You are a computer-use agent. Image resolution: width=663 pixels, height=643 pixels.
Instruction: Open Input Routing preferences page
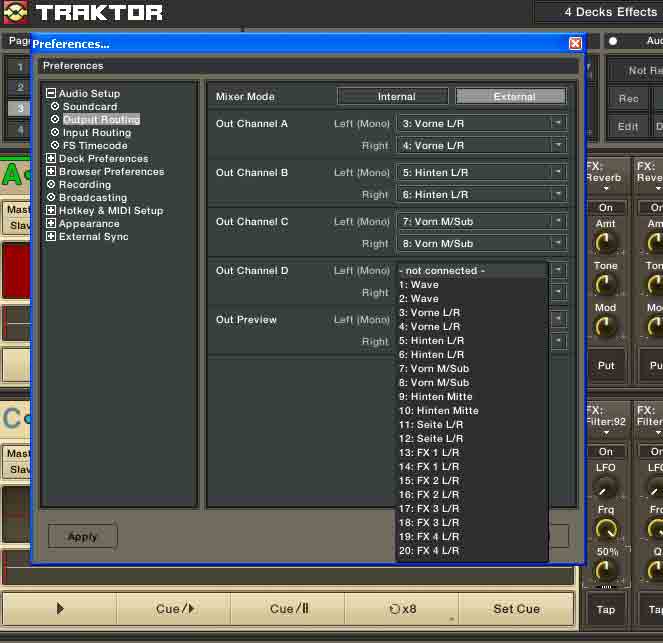tap(97, 133)
